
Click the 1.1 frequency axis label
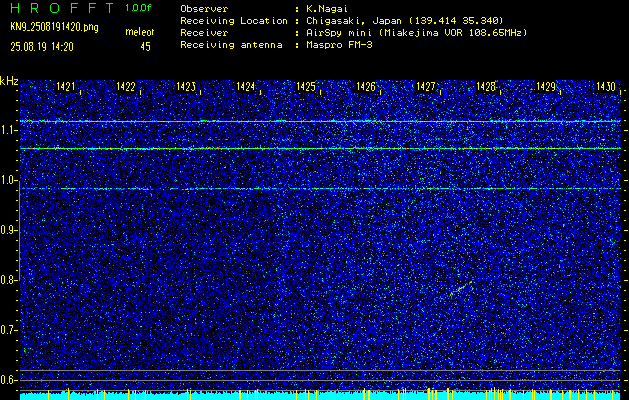coord(7,130)
